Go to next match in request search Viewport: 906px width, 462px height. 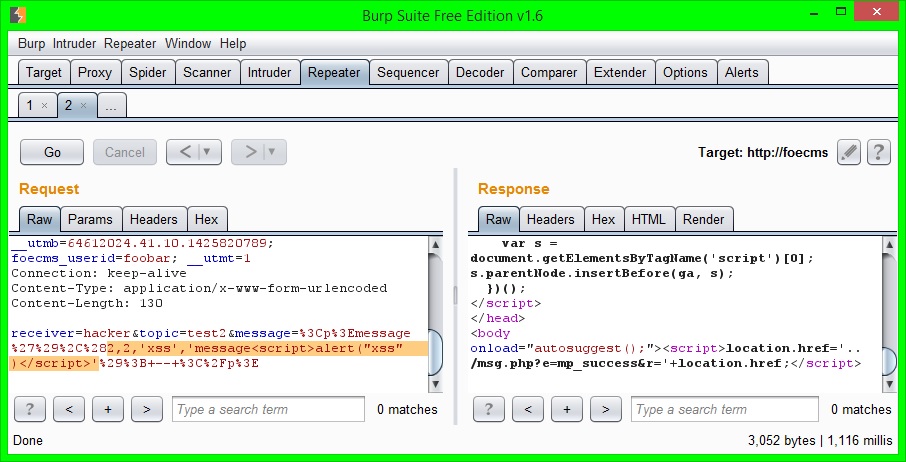pyautogui.click(x=146, y=409)
